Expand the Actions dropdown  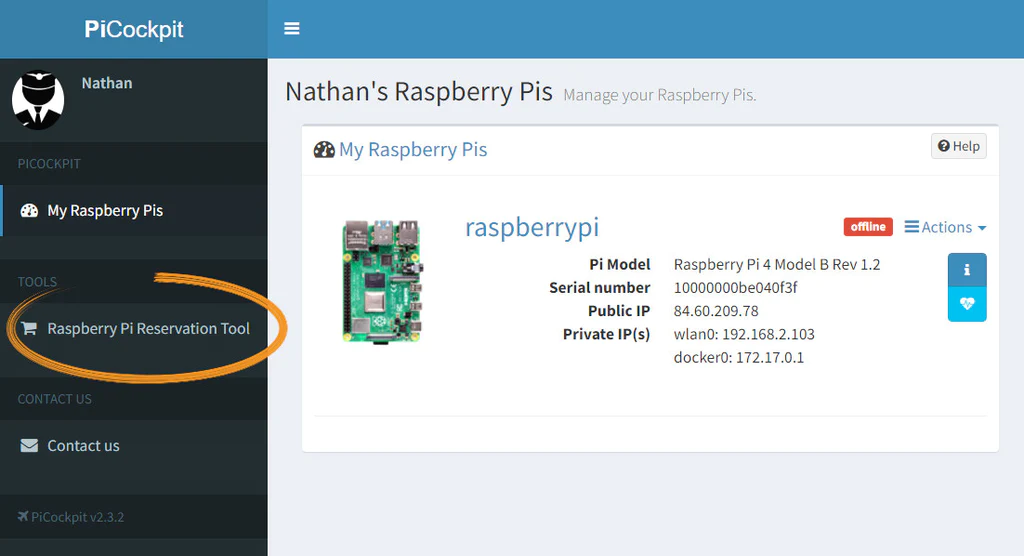pos(945,227)
